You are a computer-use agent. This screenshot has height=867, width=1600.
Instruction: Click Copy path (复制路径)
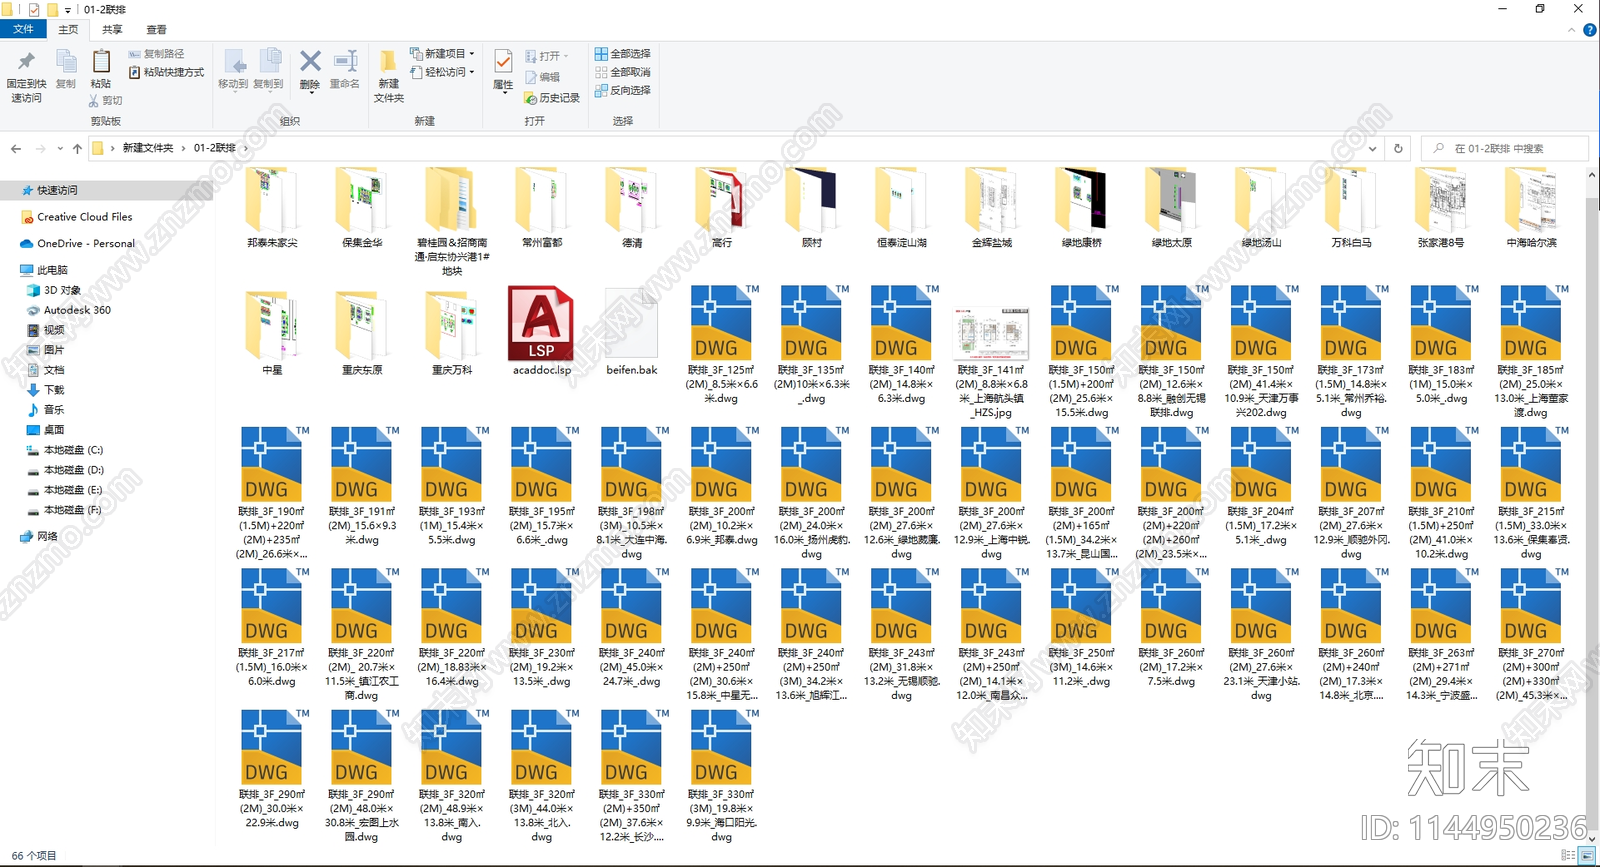(x=157, y=54)
